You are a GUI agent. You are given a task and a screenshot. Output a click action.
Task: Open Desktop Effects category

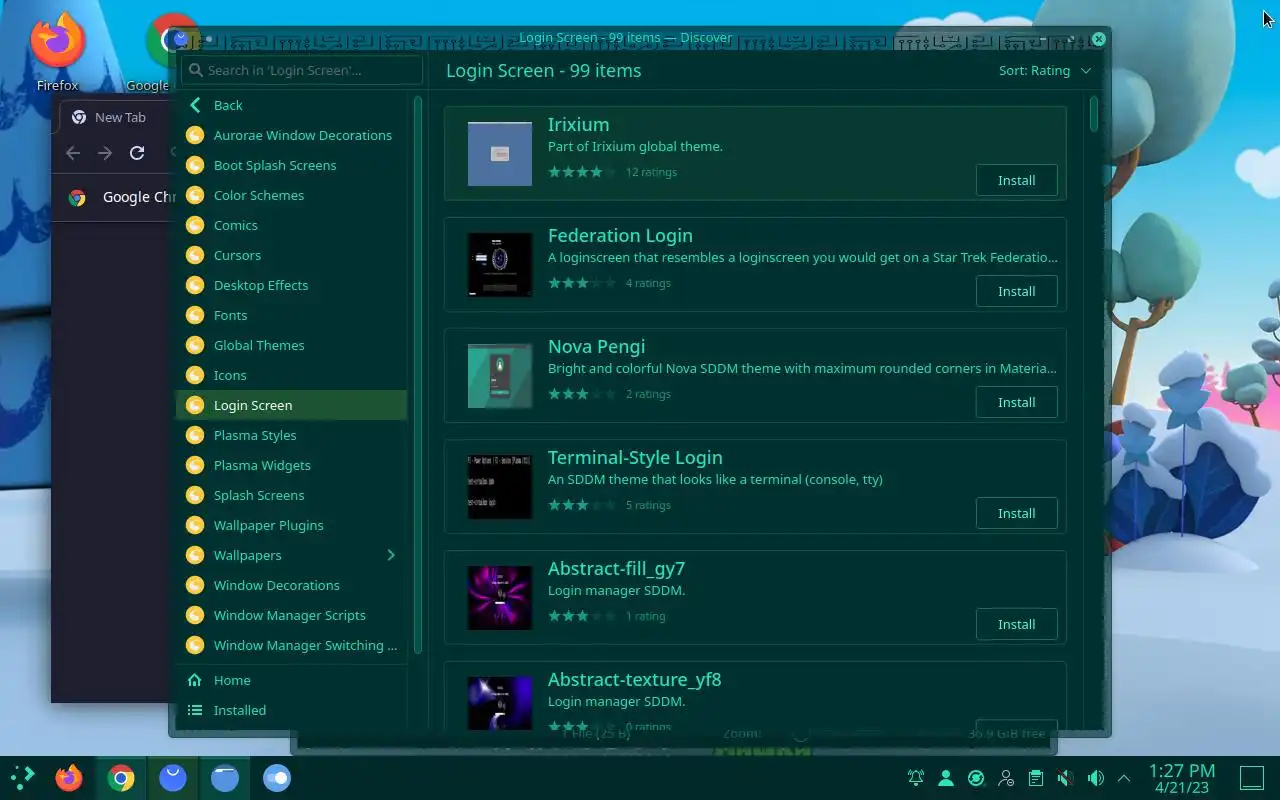[x=291, y=285]
